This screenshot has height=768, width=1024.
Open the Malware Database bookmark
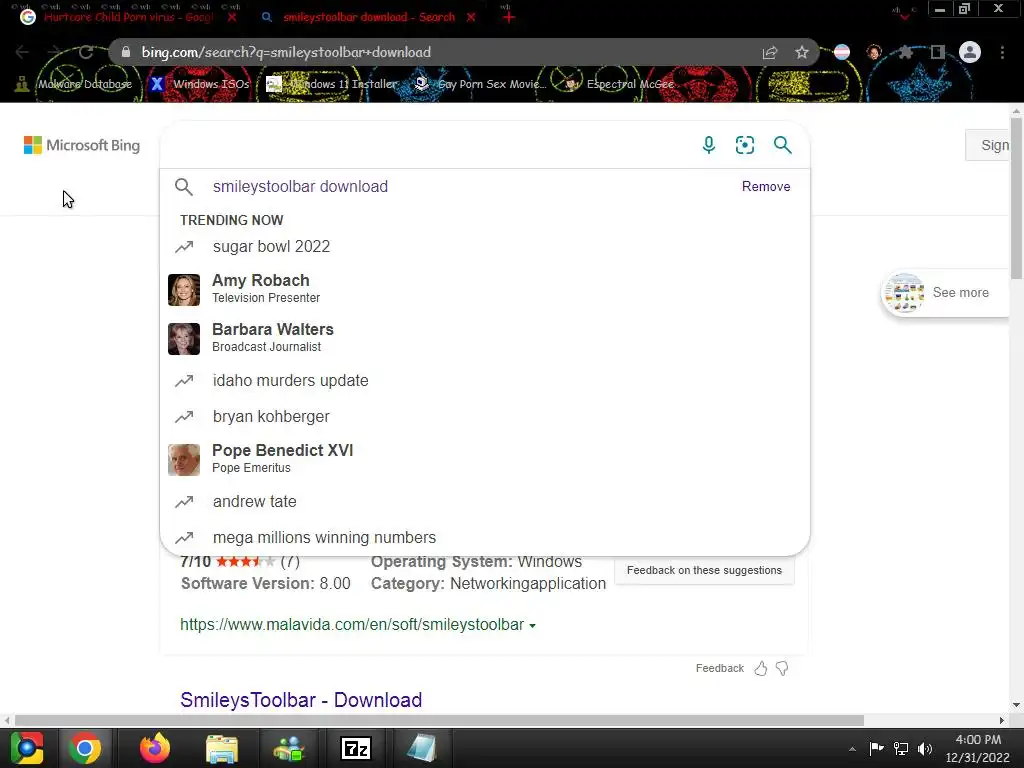click(73, 84)
